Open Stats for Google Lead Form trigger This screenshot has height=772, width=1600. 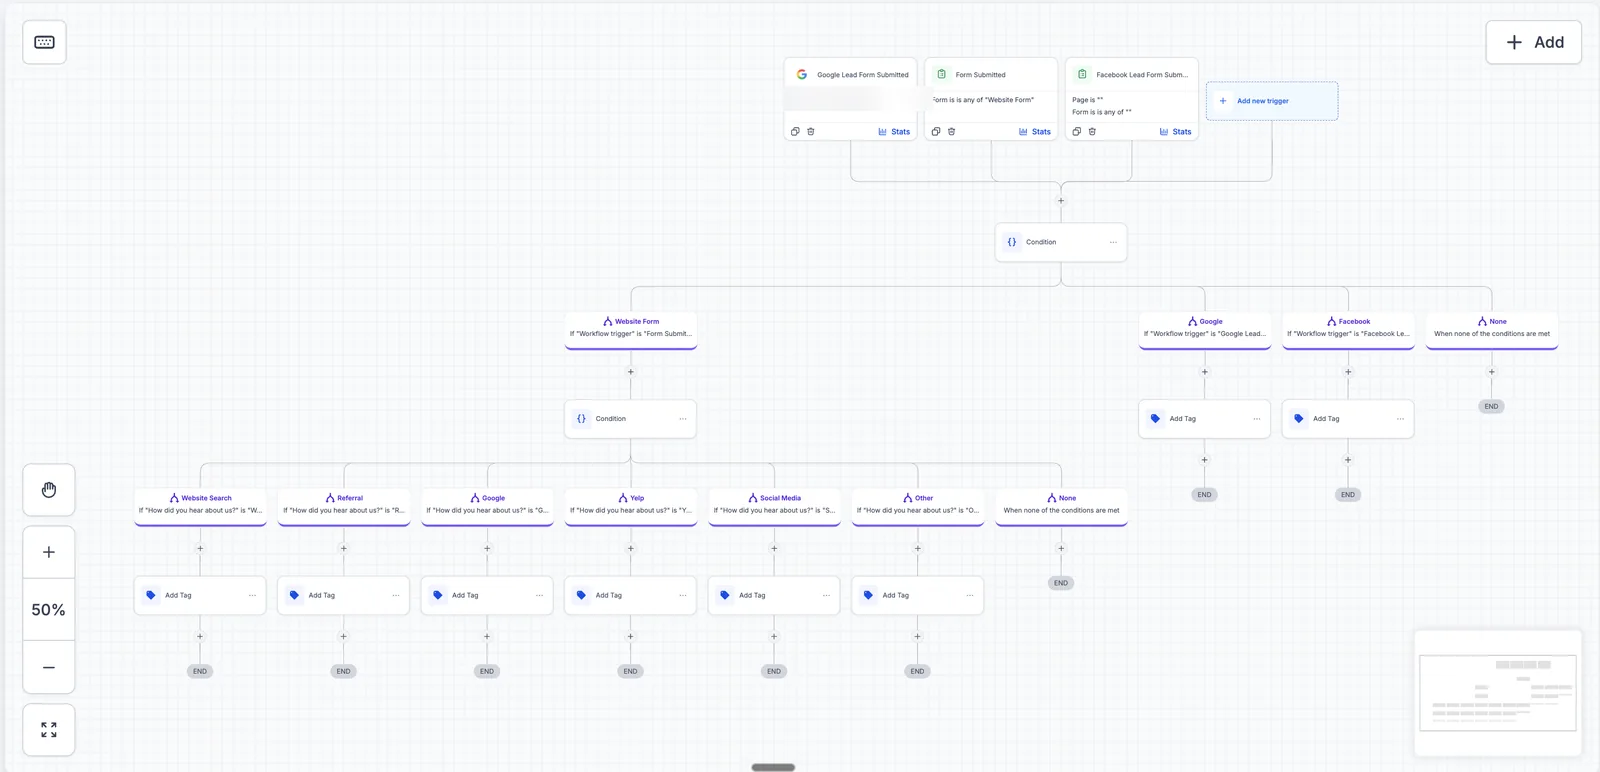click(894, 132)
